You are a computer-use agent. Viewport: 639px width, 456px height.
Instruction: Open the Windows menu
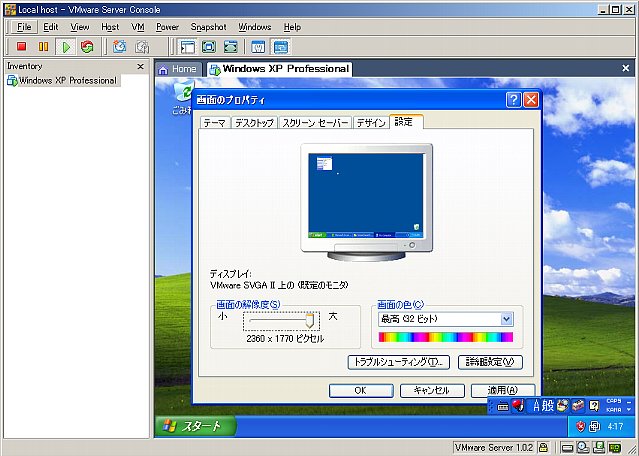pyautogui.click(x=255, y=27)
